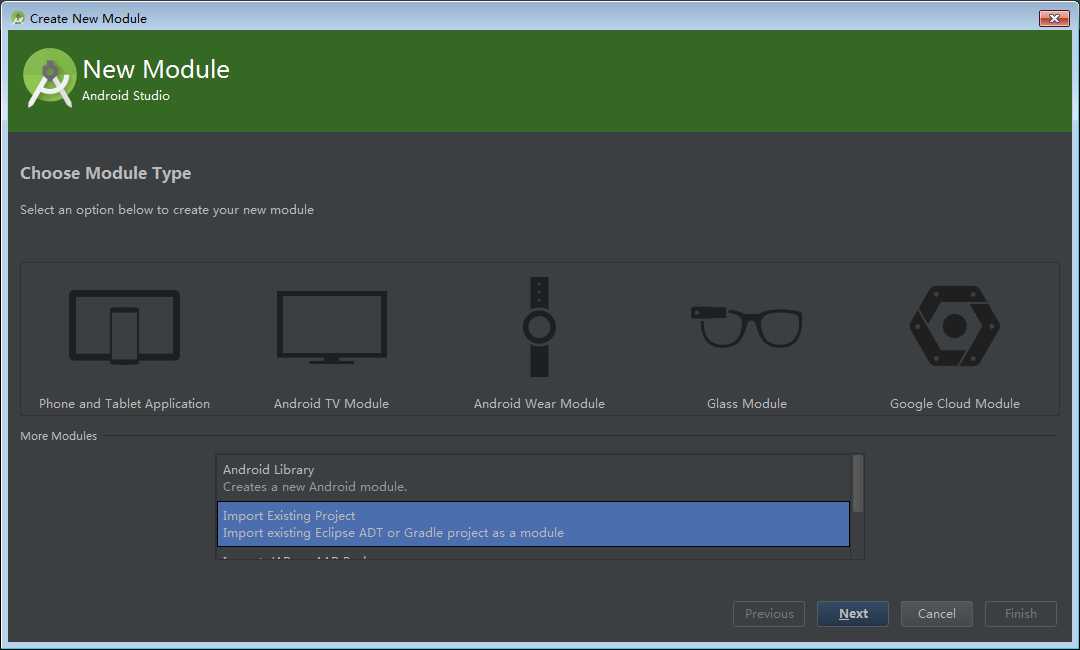Click the disabled Previous button
This screenshot has width=1080, height=650.
click(769, 614)
